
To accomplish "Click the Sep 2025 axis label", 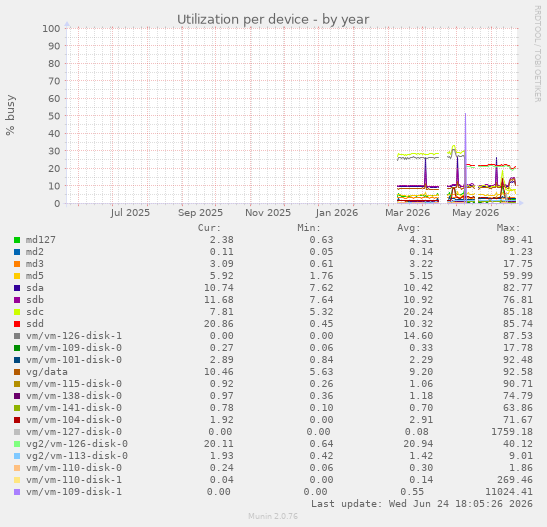I will 200,213.
